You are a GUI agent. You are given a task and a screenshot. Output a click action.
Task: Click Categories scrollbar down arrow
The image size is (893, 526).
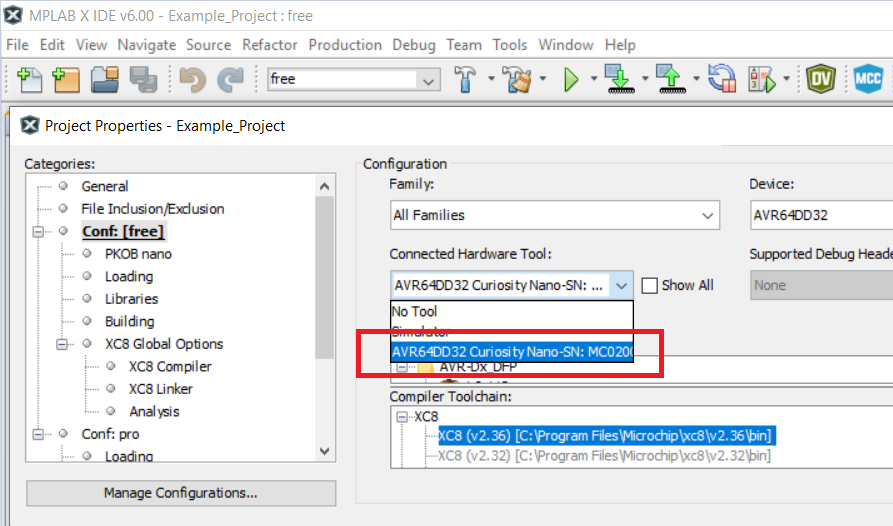(325, 451)
